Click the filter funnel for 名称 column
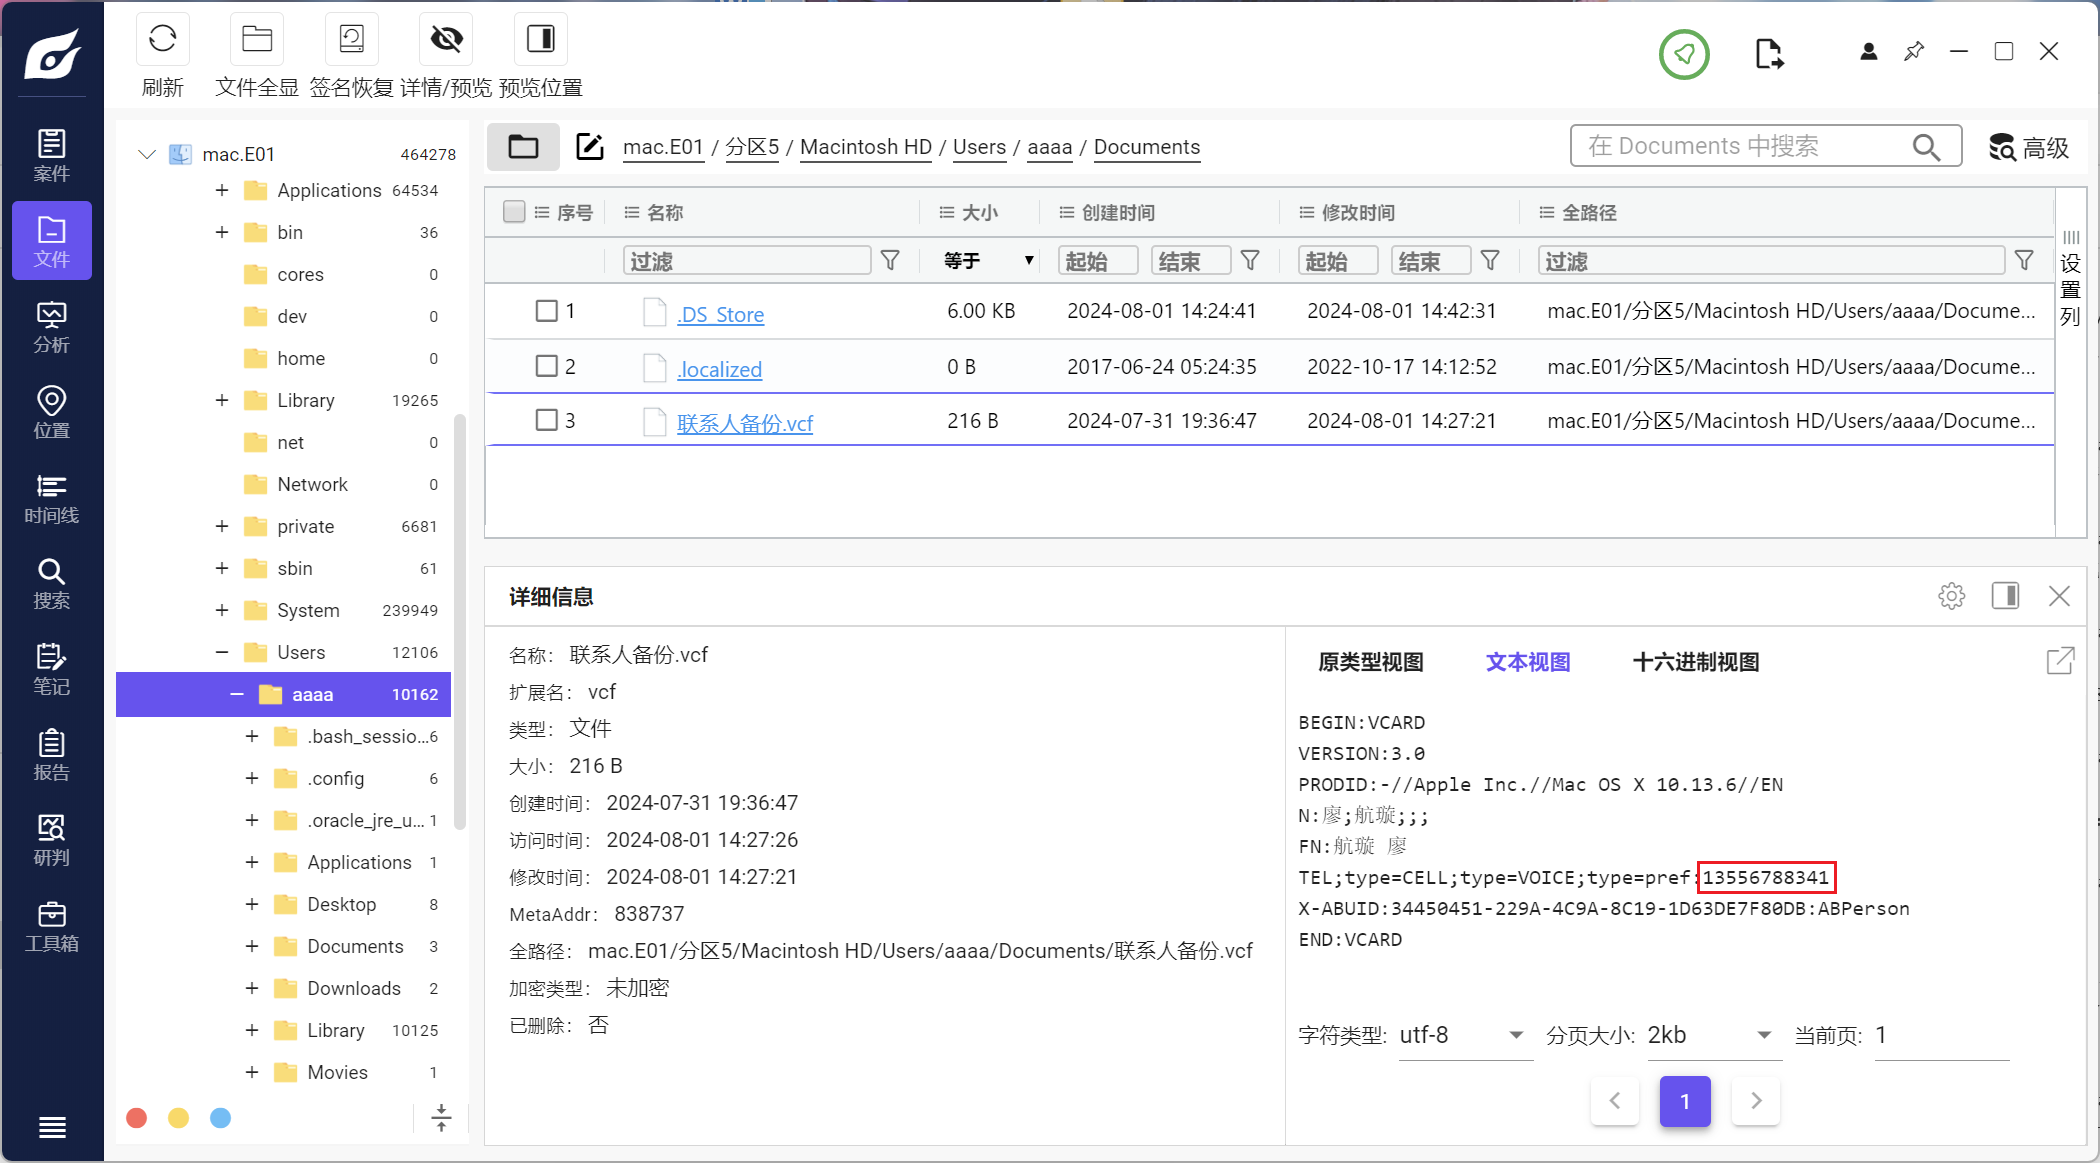The width and height of the screenshot is (2100, 1163). [x=890, y=261]
